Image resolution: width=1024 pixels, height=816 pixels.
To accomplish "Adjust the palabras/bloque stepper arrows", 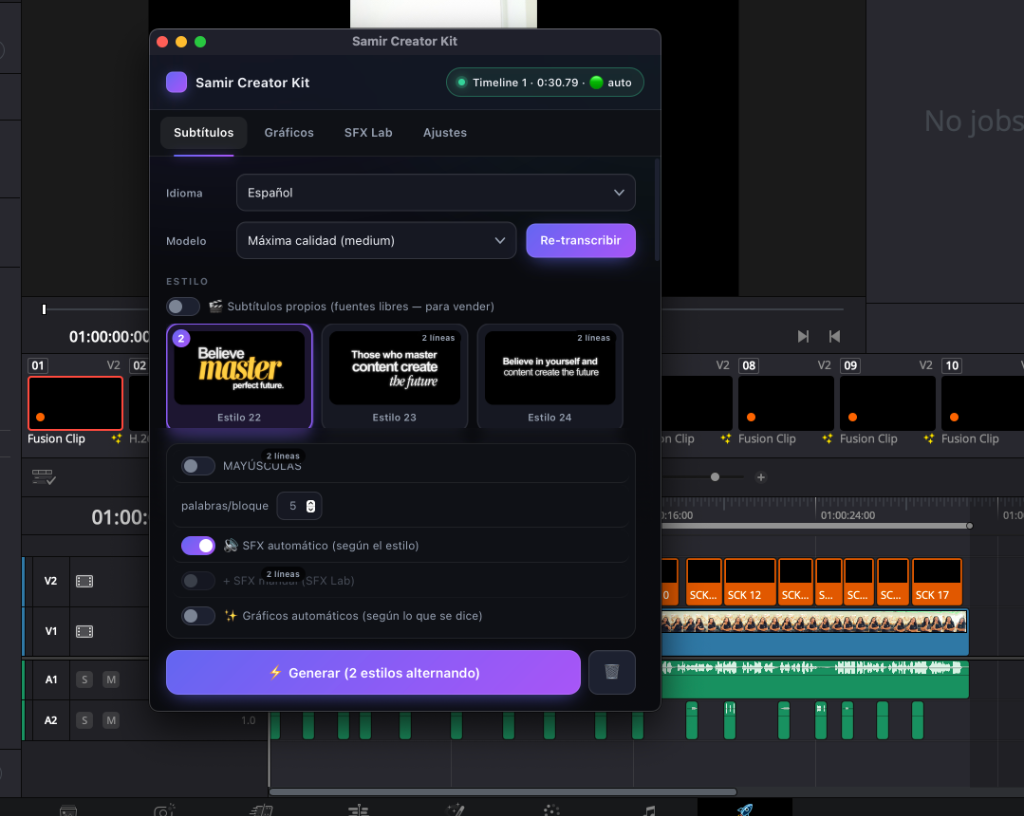I will pyautogui.click(x=311, y=506).
